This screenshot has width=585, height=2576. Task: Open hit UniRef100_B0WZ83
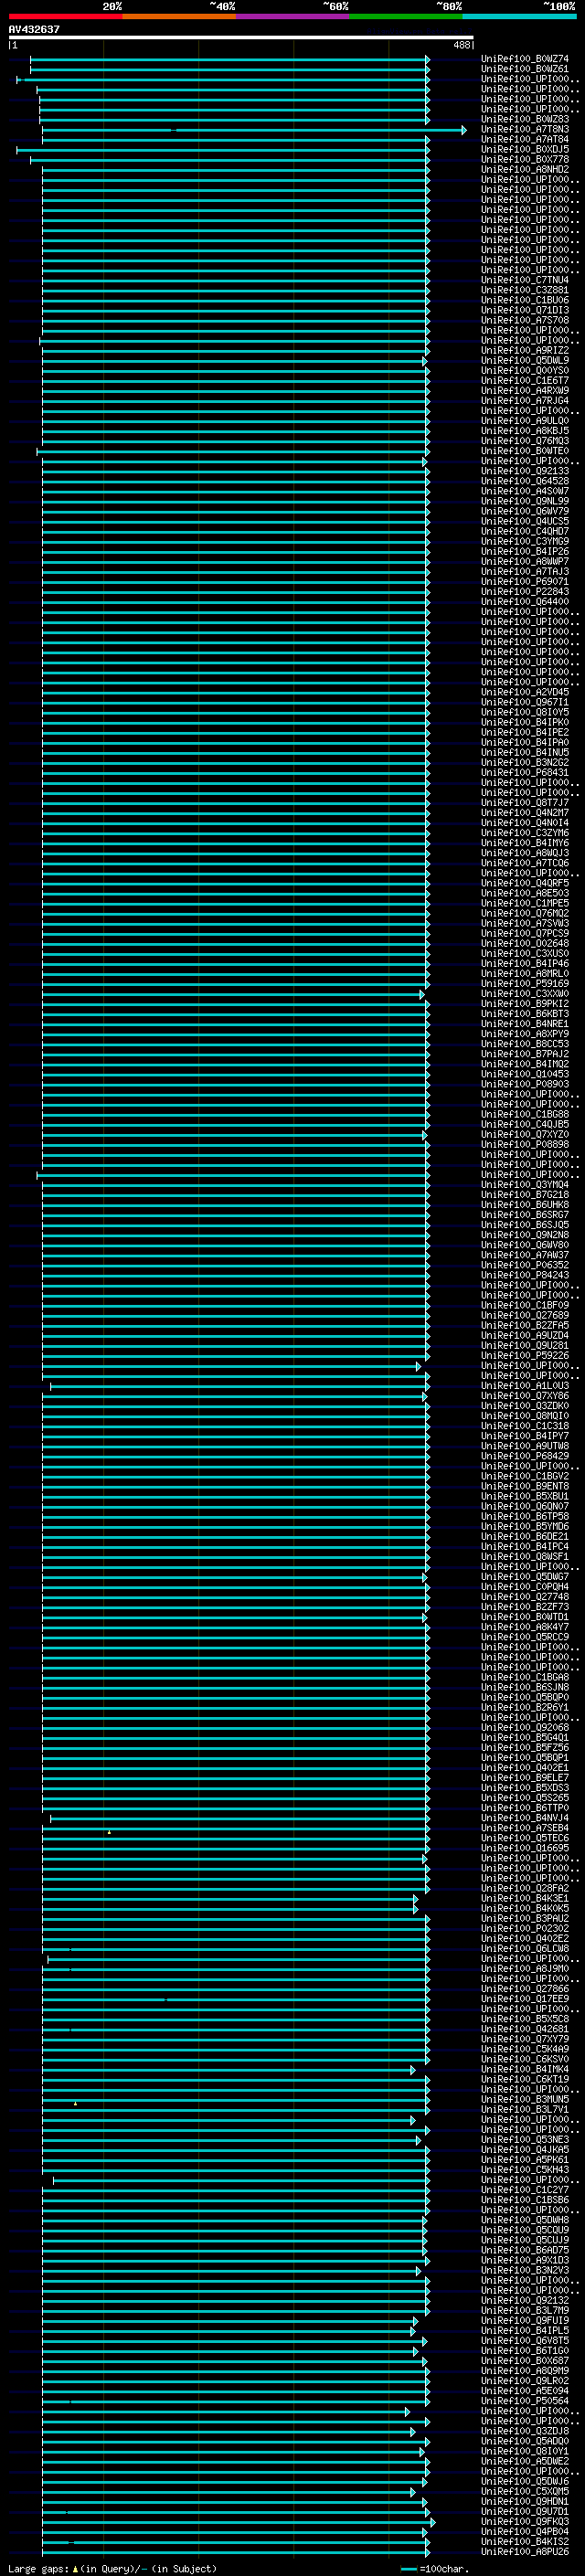[x=525, y=119]
